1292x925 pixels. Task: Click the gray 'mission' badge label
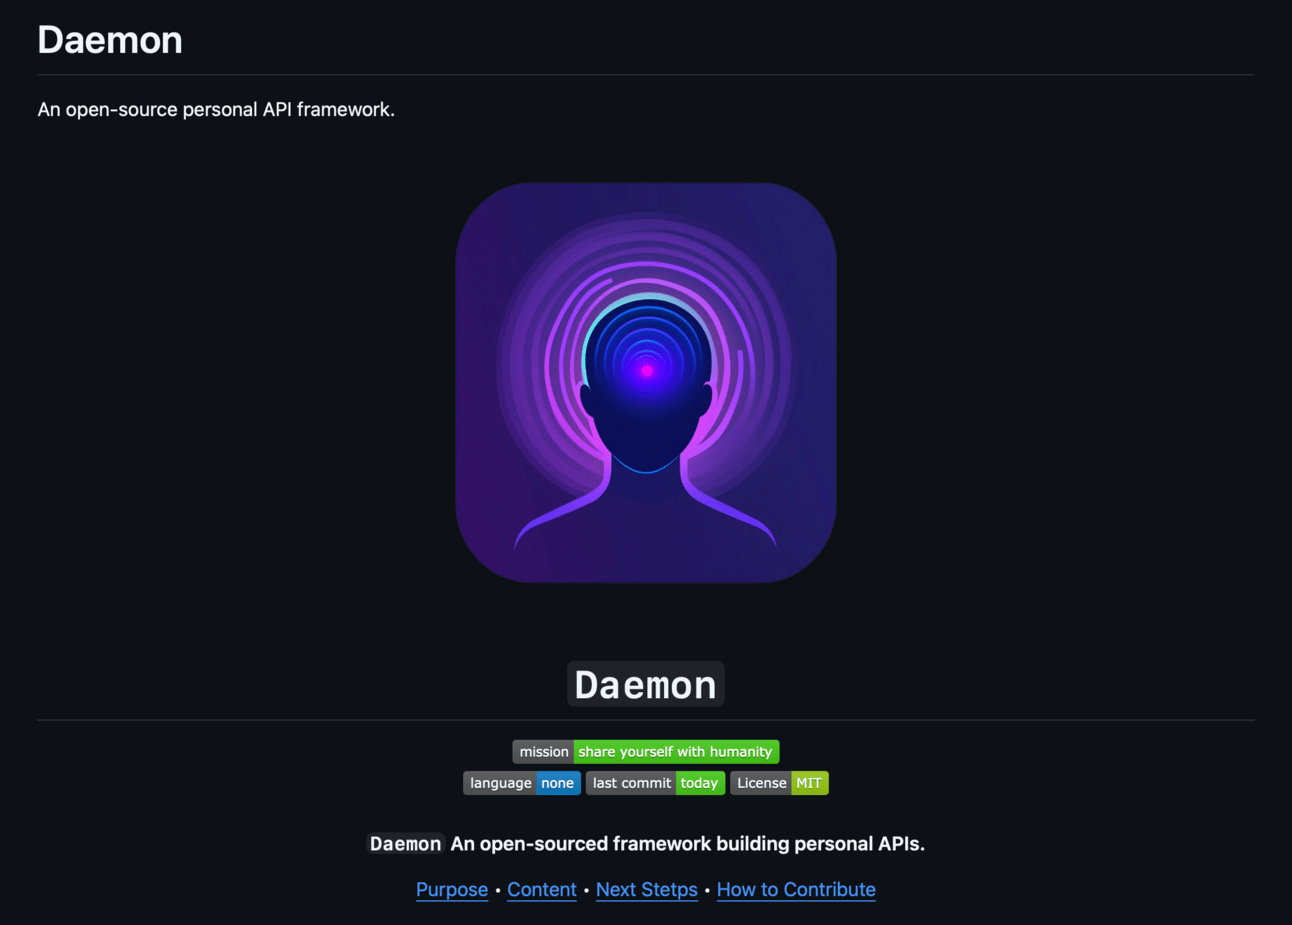tap(543, 752)
